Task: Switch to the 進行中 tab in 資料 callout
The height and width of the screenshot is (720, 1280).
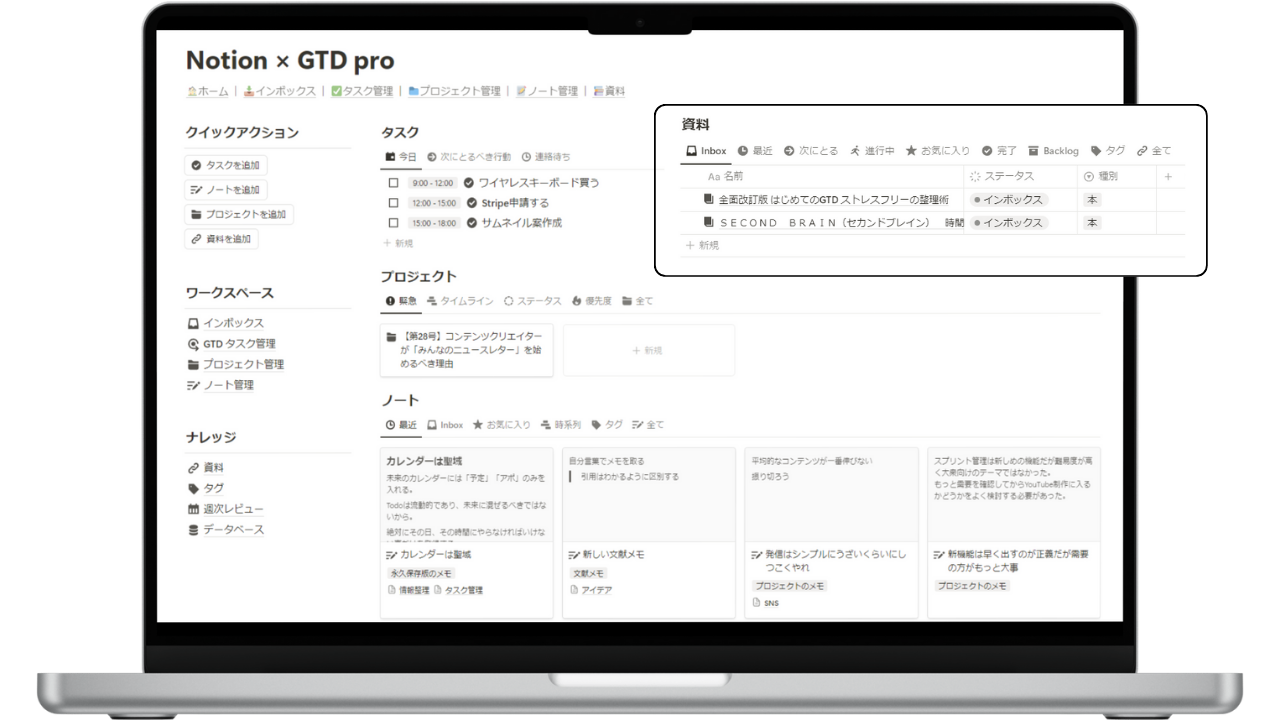Action: pos(872,151)
